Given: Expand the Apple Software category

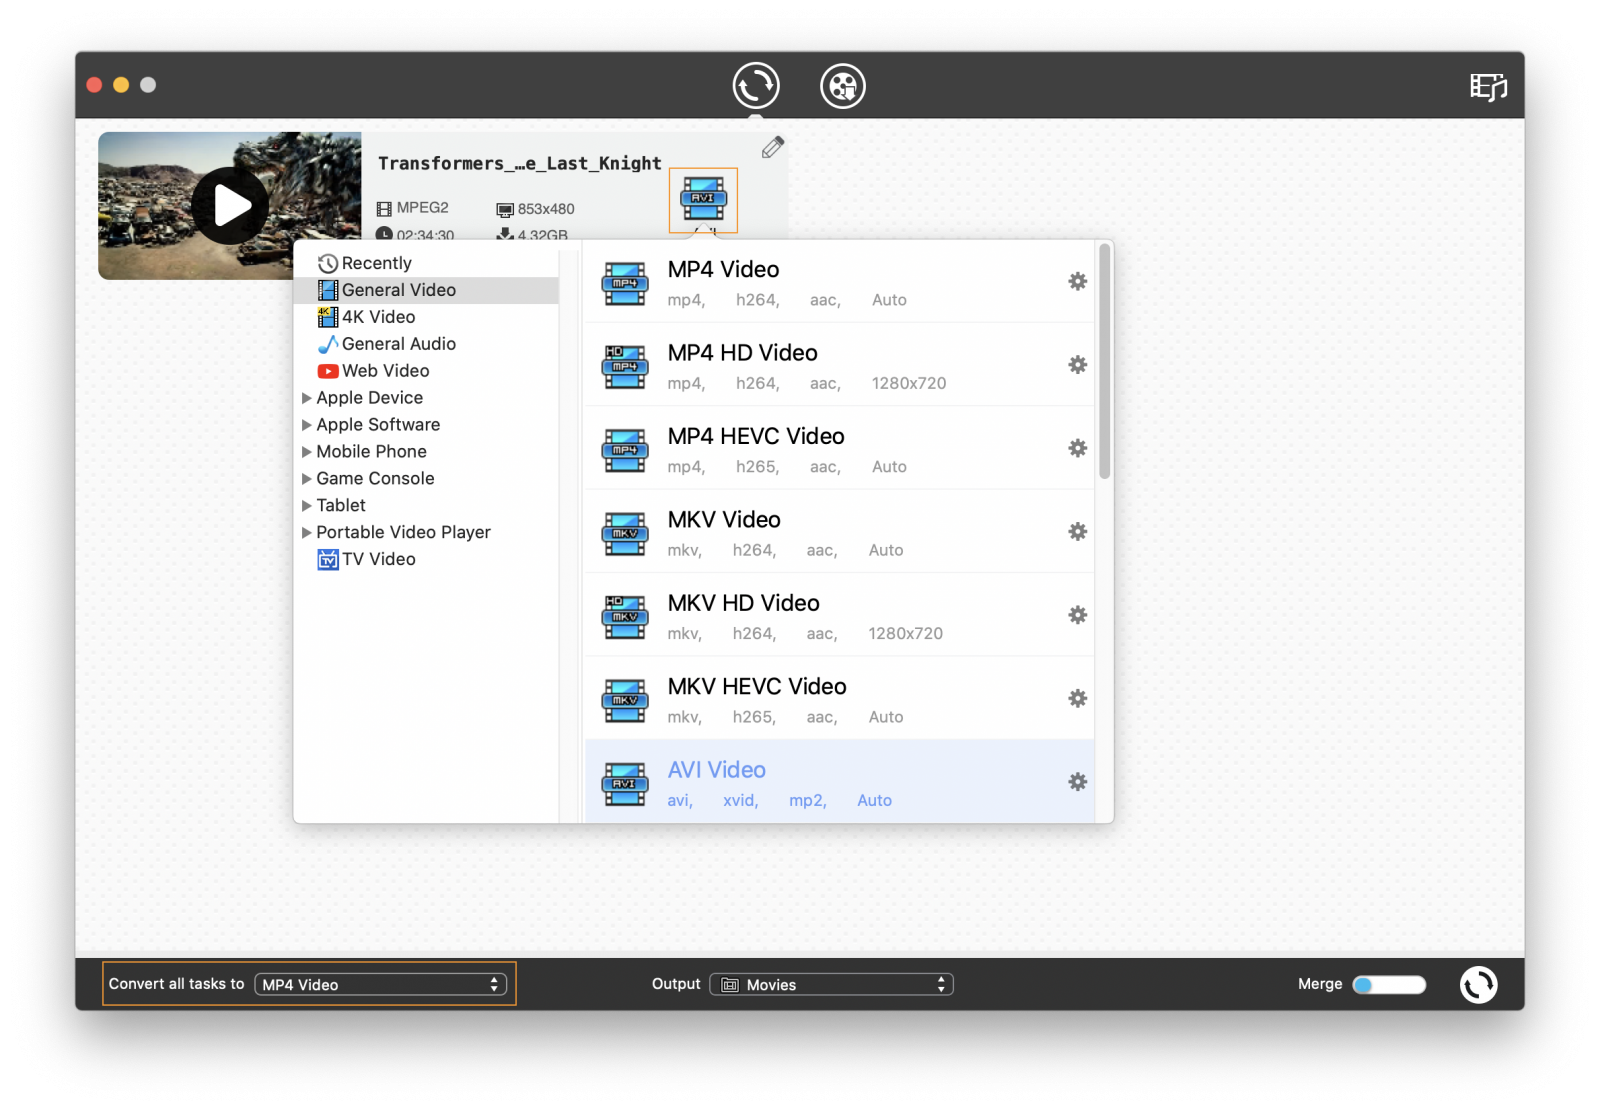Looking at the screenshot, I should pos(307,425).
